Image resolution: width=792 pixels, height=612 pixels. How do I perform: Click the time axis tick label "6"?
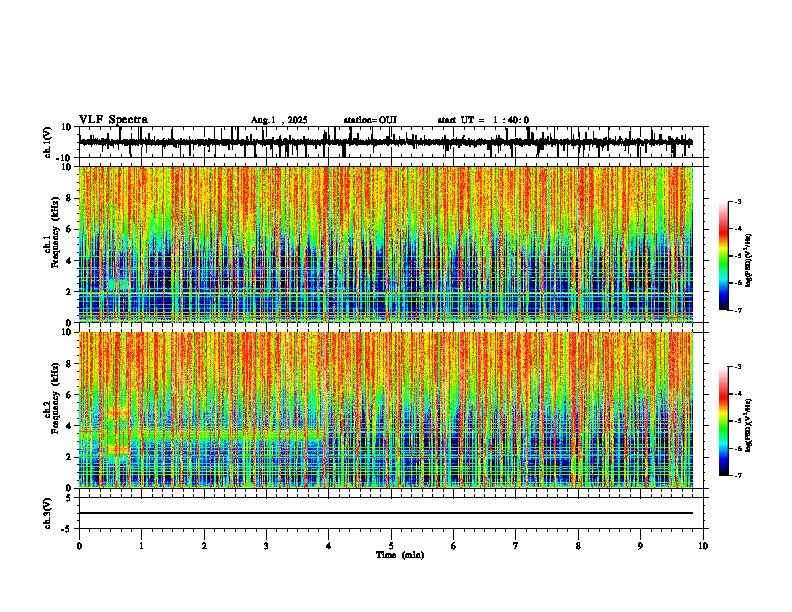coord(453,546)
